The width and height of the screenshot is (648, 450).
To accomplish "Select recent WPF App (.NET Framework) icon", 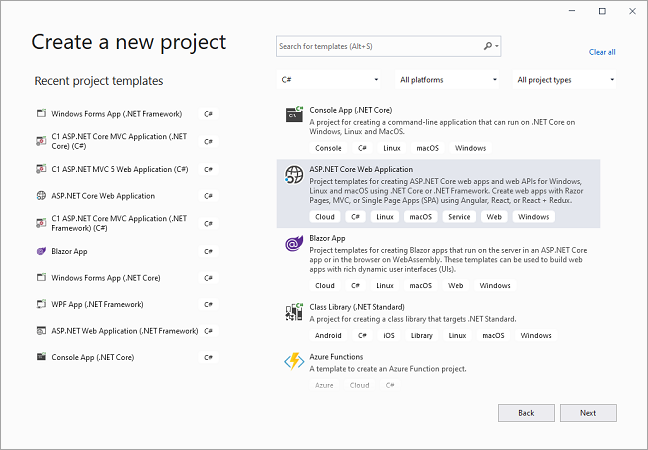I will click(40, 304).
